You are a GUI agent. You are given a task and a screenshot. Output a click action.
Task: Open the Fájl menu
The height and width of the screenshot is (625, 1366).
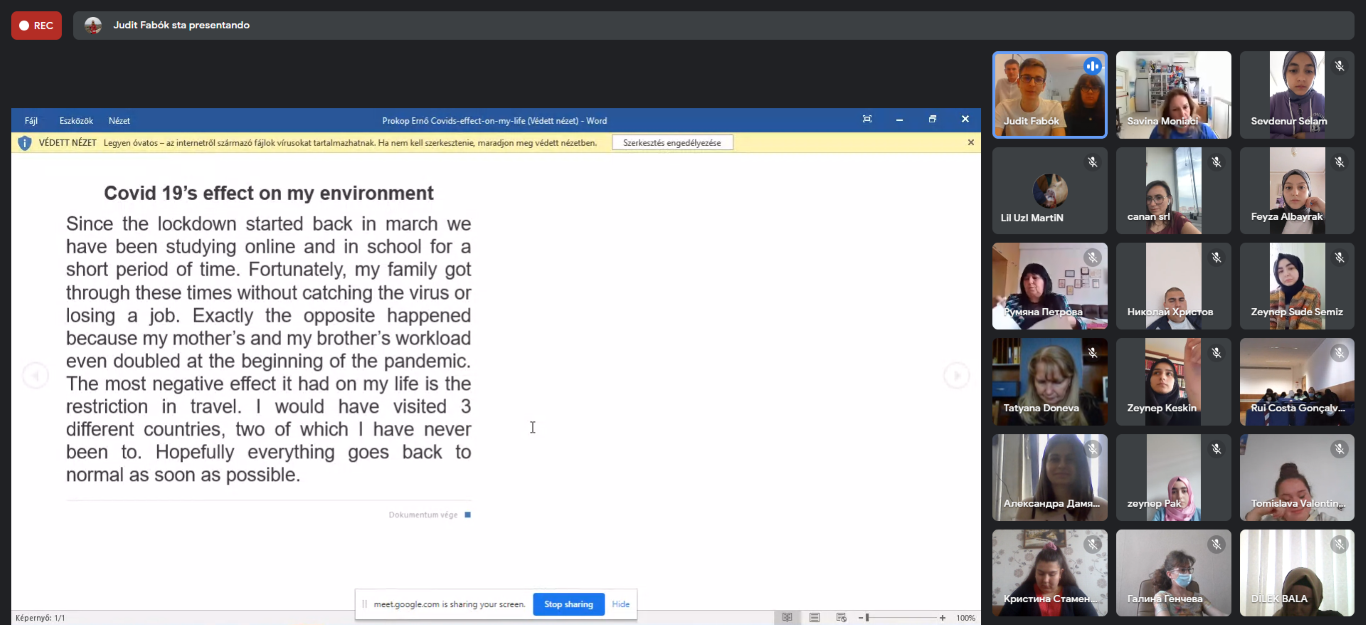click(31, 121)
